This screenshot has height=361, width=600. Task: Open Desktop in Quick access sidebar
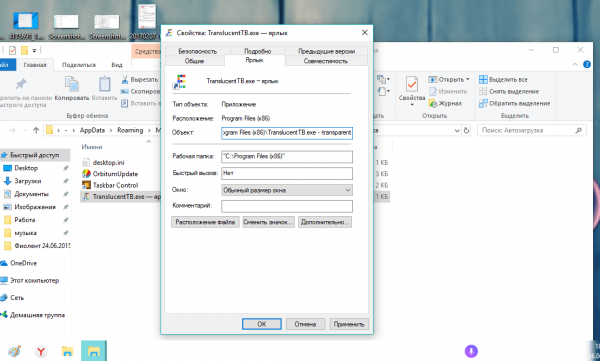pos(26,168)
